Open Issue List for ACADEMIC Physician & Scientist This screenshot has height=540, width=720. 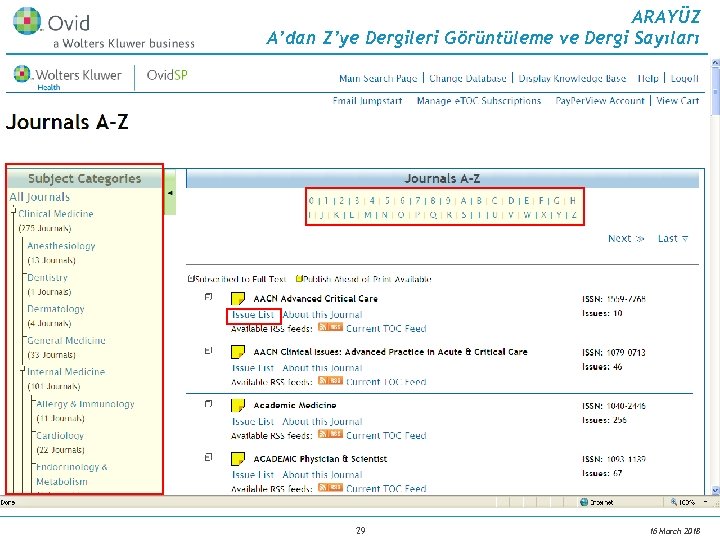(x=253, y=474)
